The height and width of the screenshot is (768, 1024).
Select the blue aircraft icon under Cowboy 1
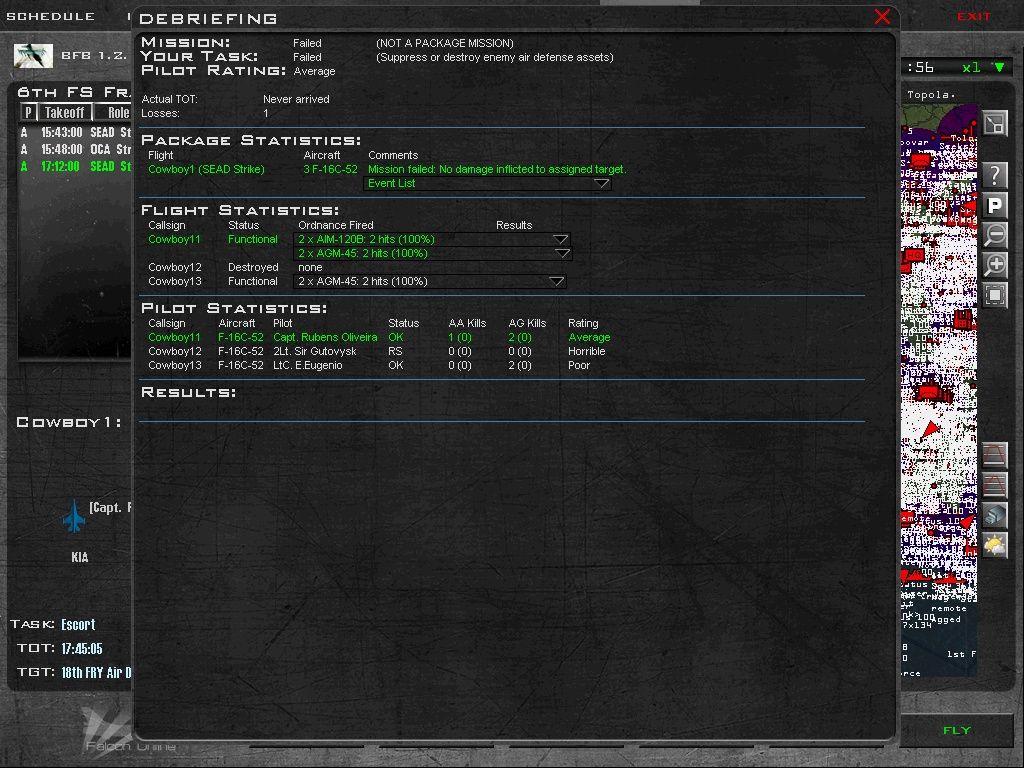point(74,515)
